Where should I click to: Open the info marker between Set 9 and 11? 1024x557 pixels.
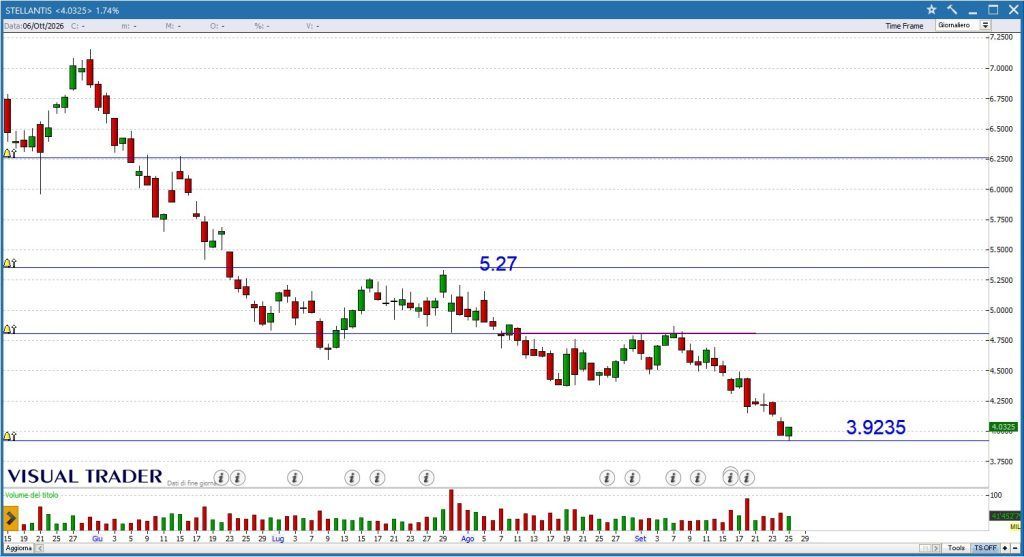point(697,478)
